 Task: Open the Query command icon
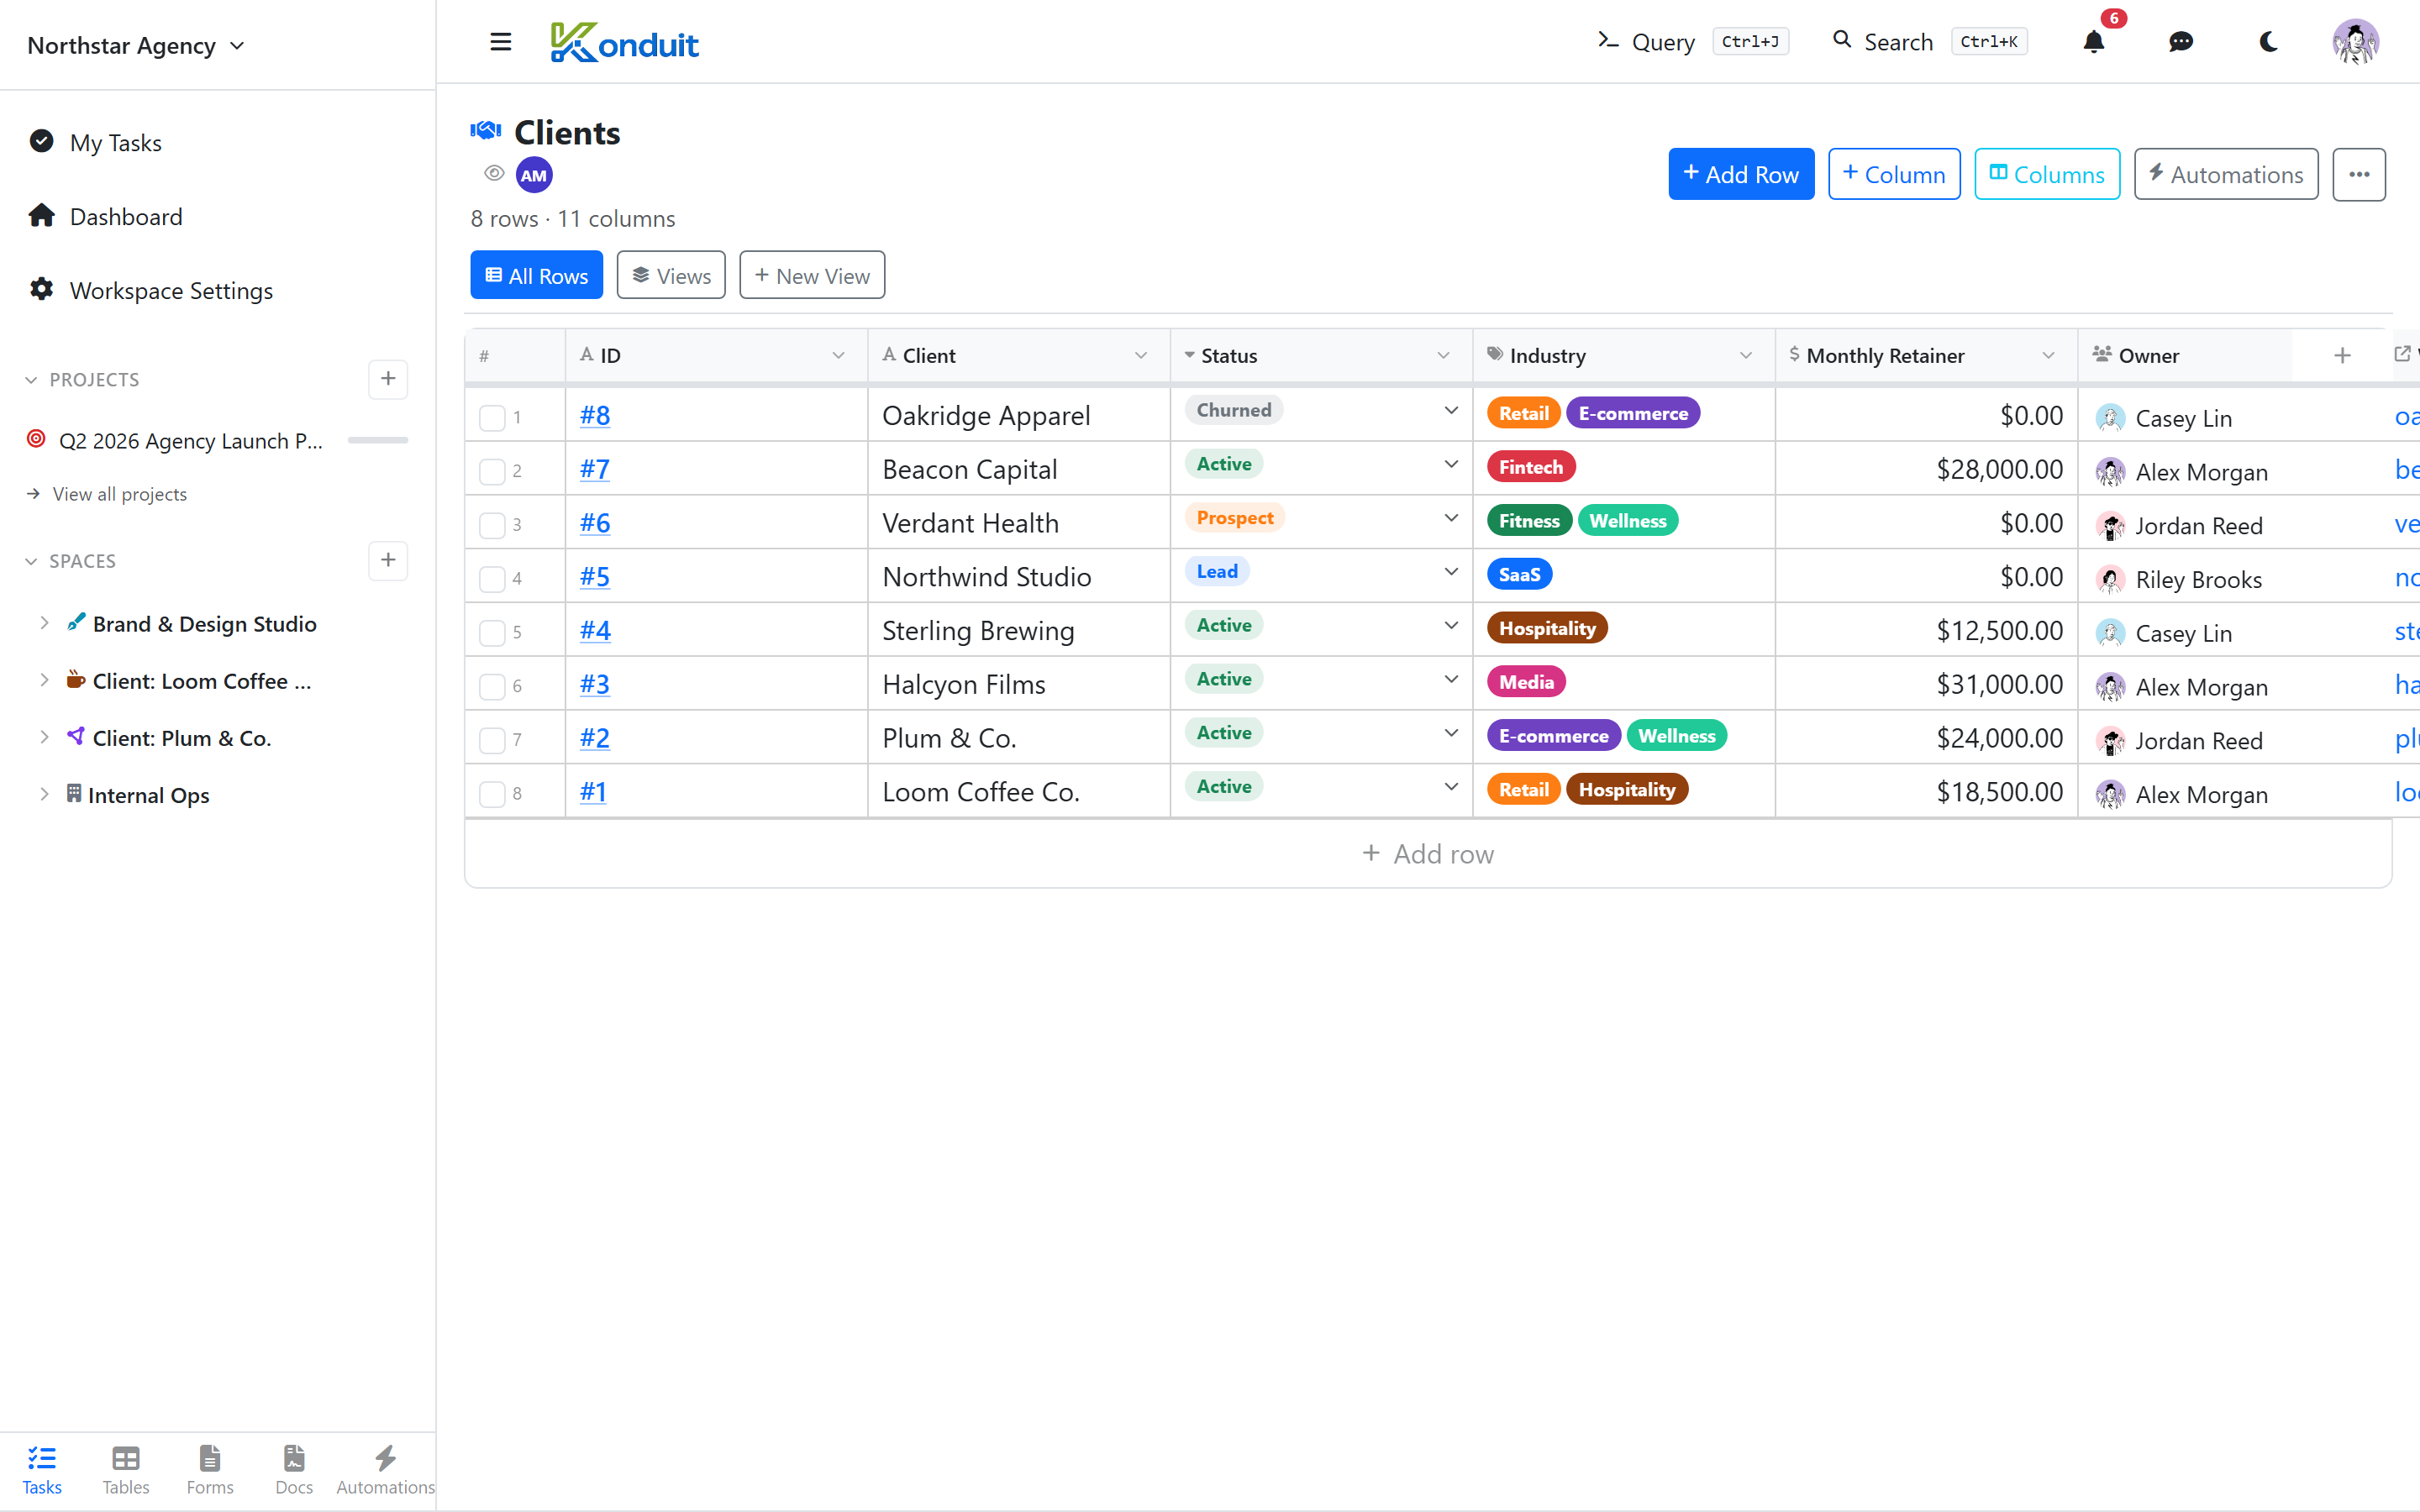[1607, 41]
